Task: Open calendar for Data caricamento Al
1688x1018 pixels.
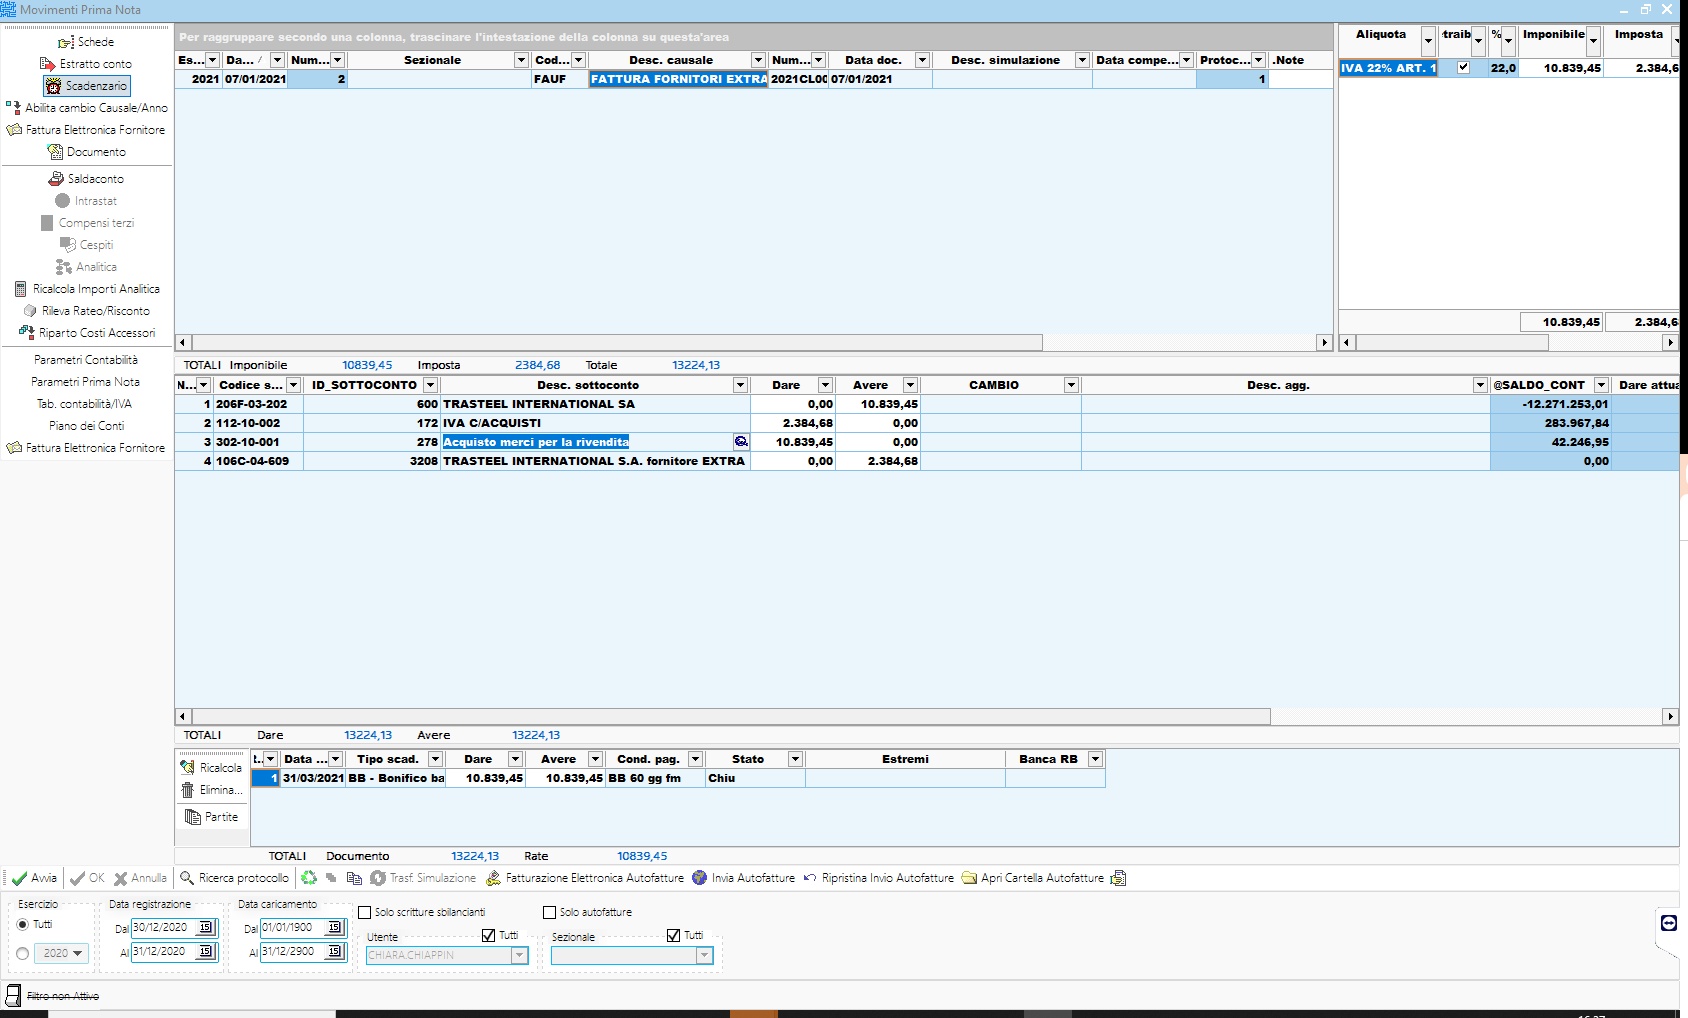Action: [x=335, y=952]
